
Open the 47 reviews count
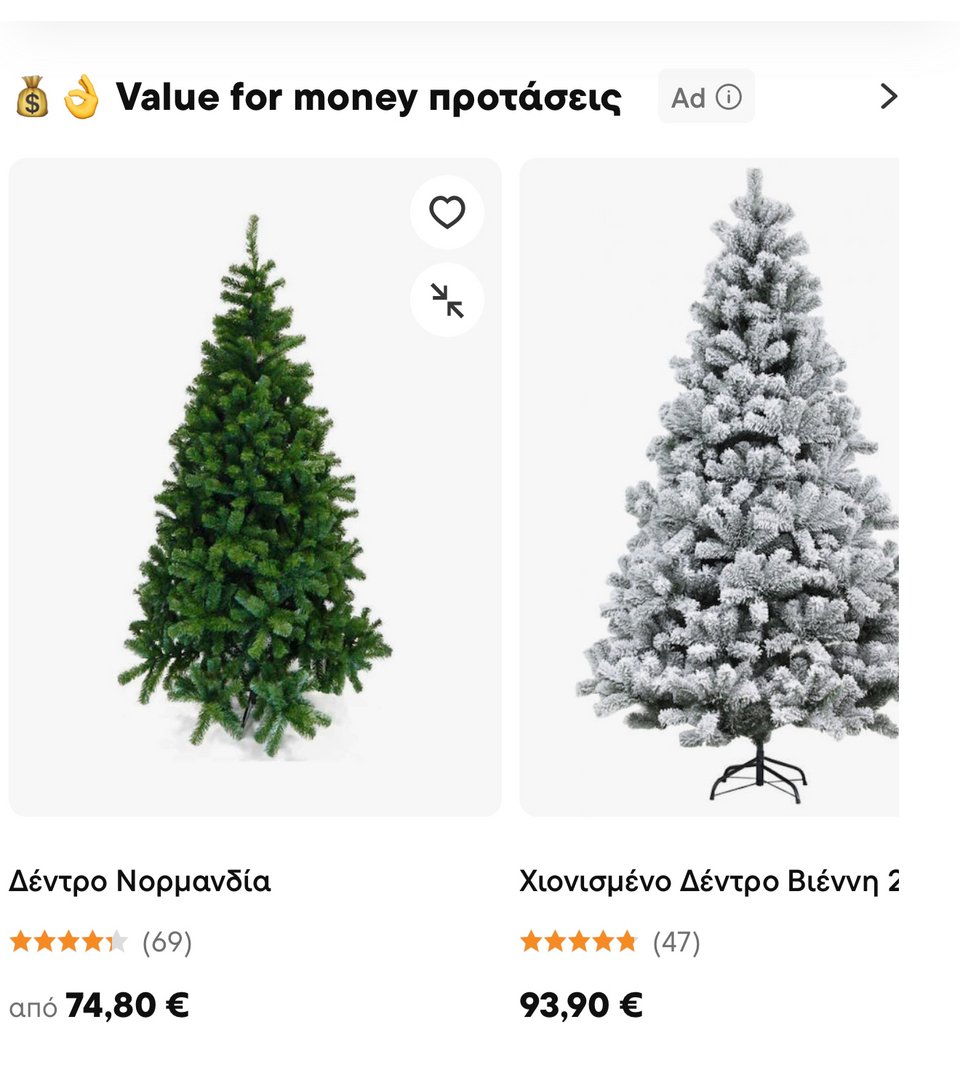(x=677, y=942)
